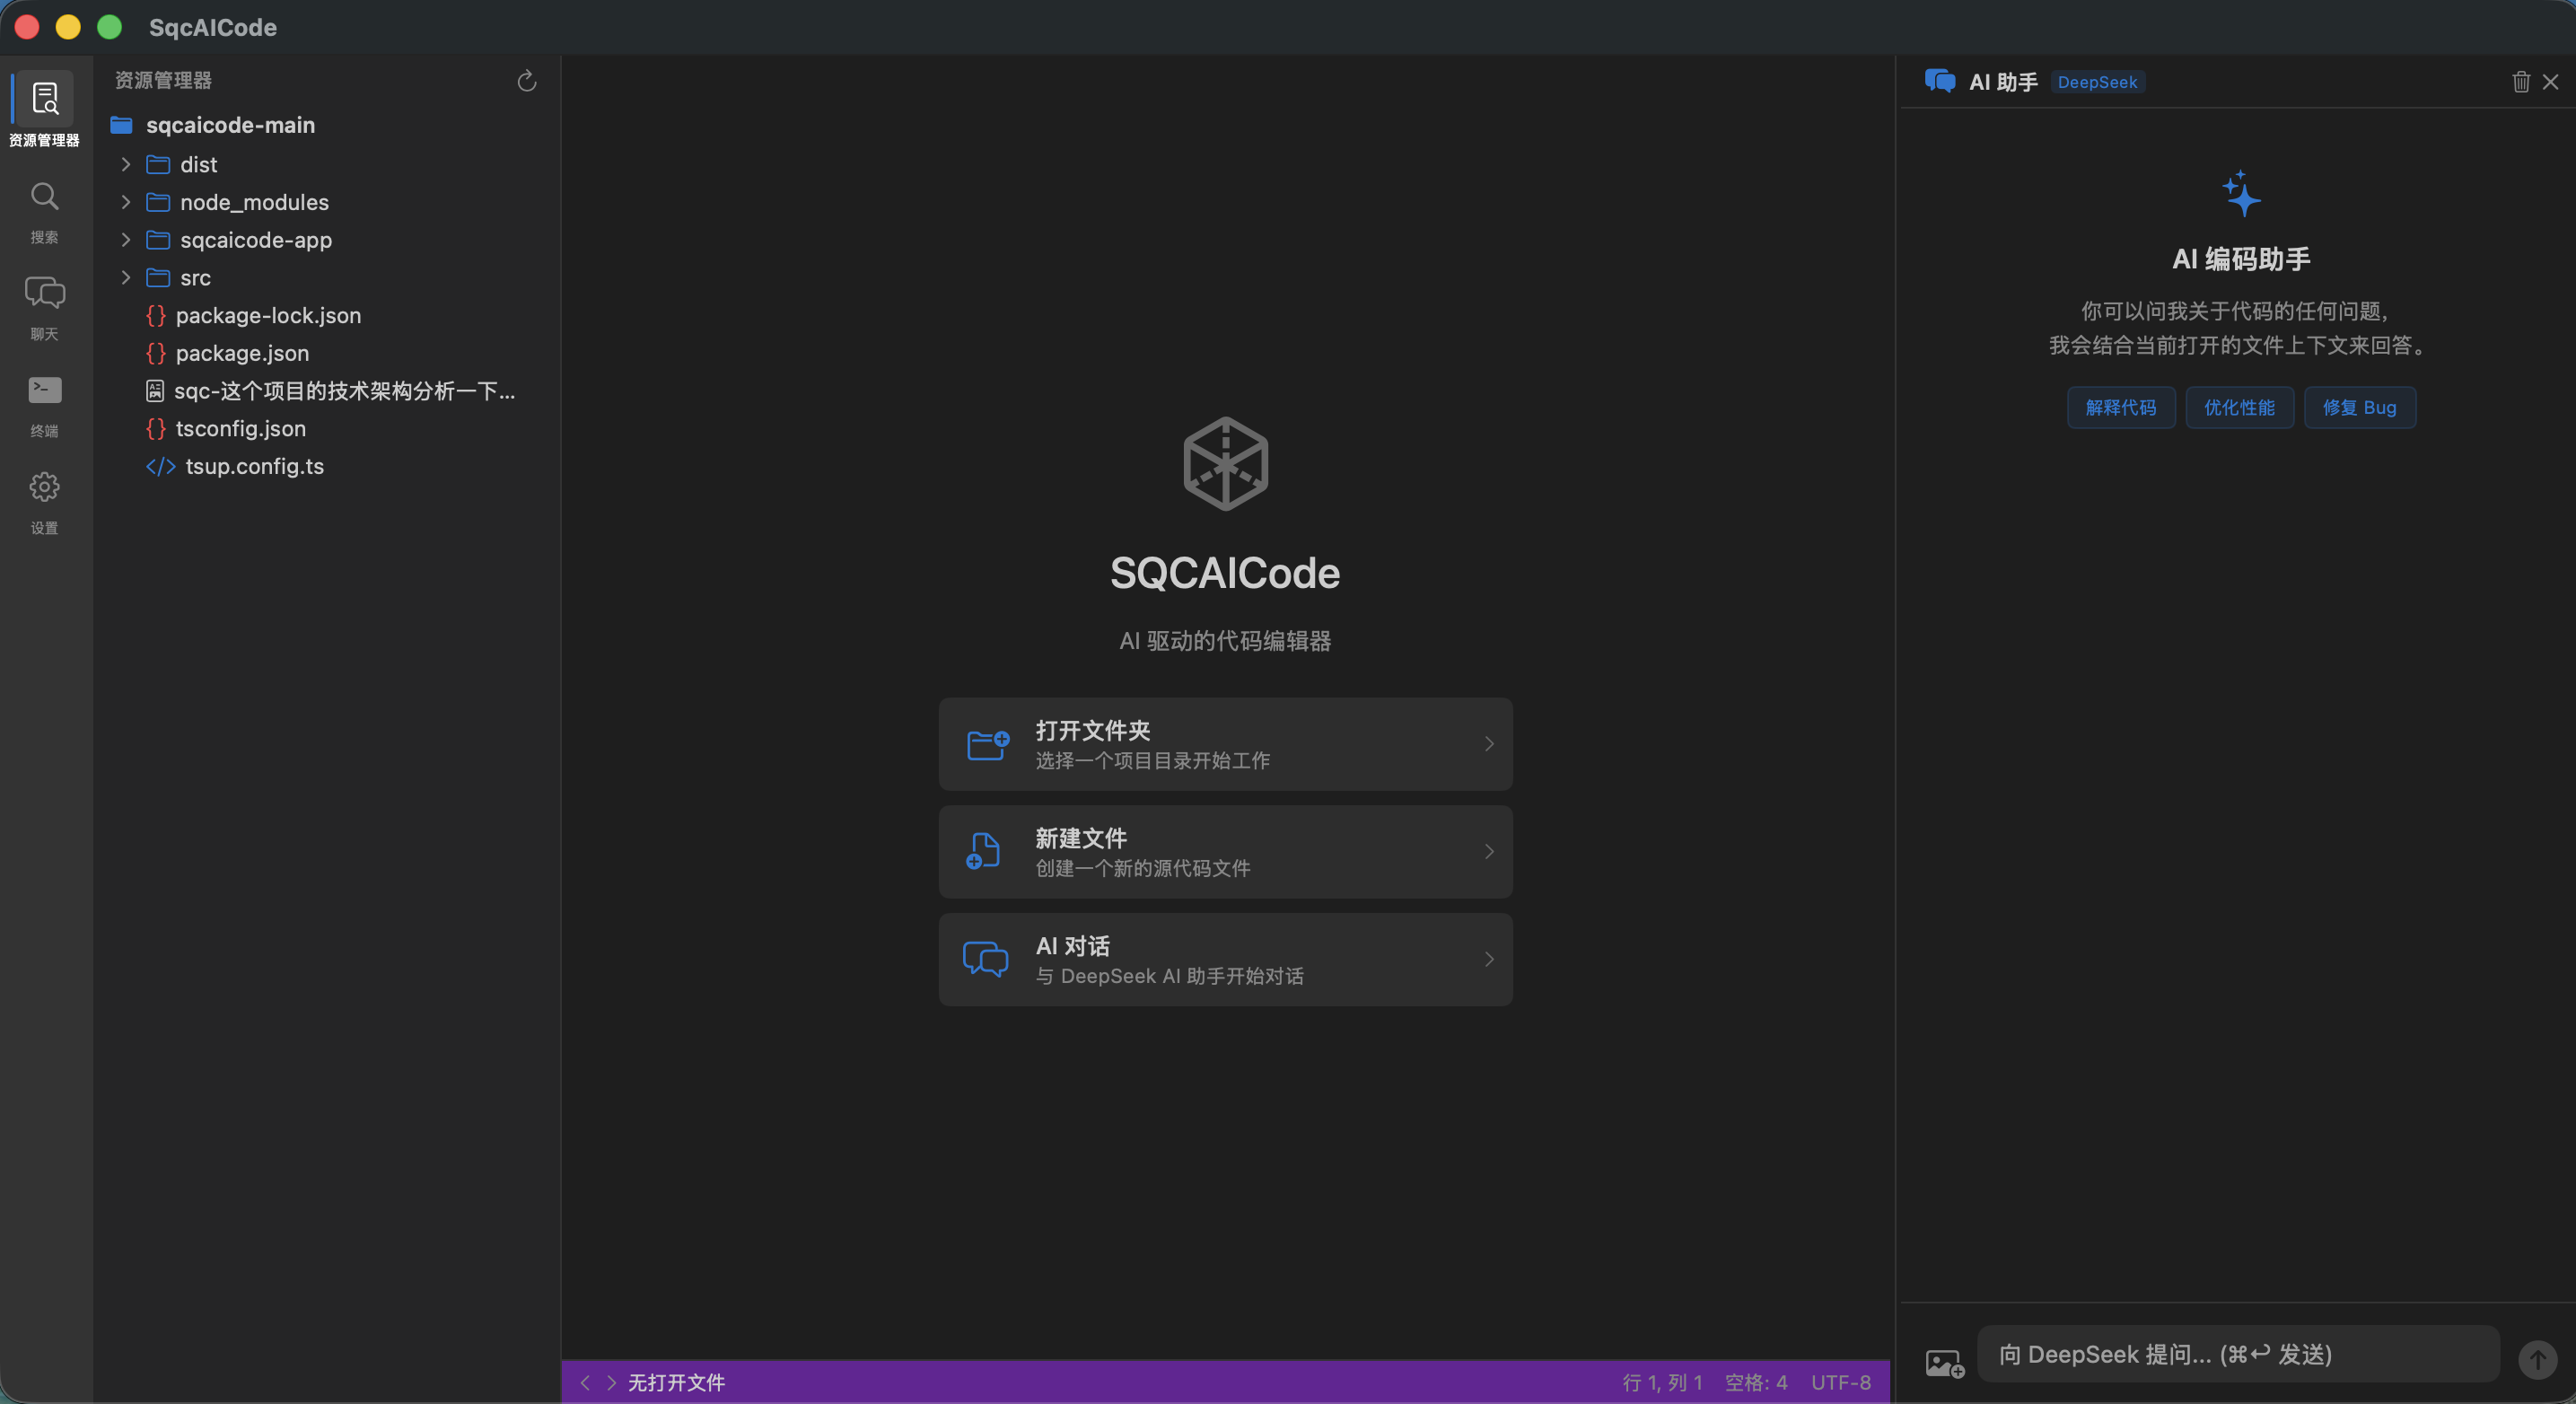The width and height of the screenshot is (2576, 1404).
Task: Clear AI chat with trash icon
Action: click(2521, 82)
